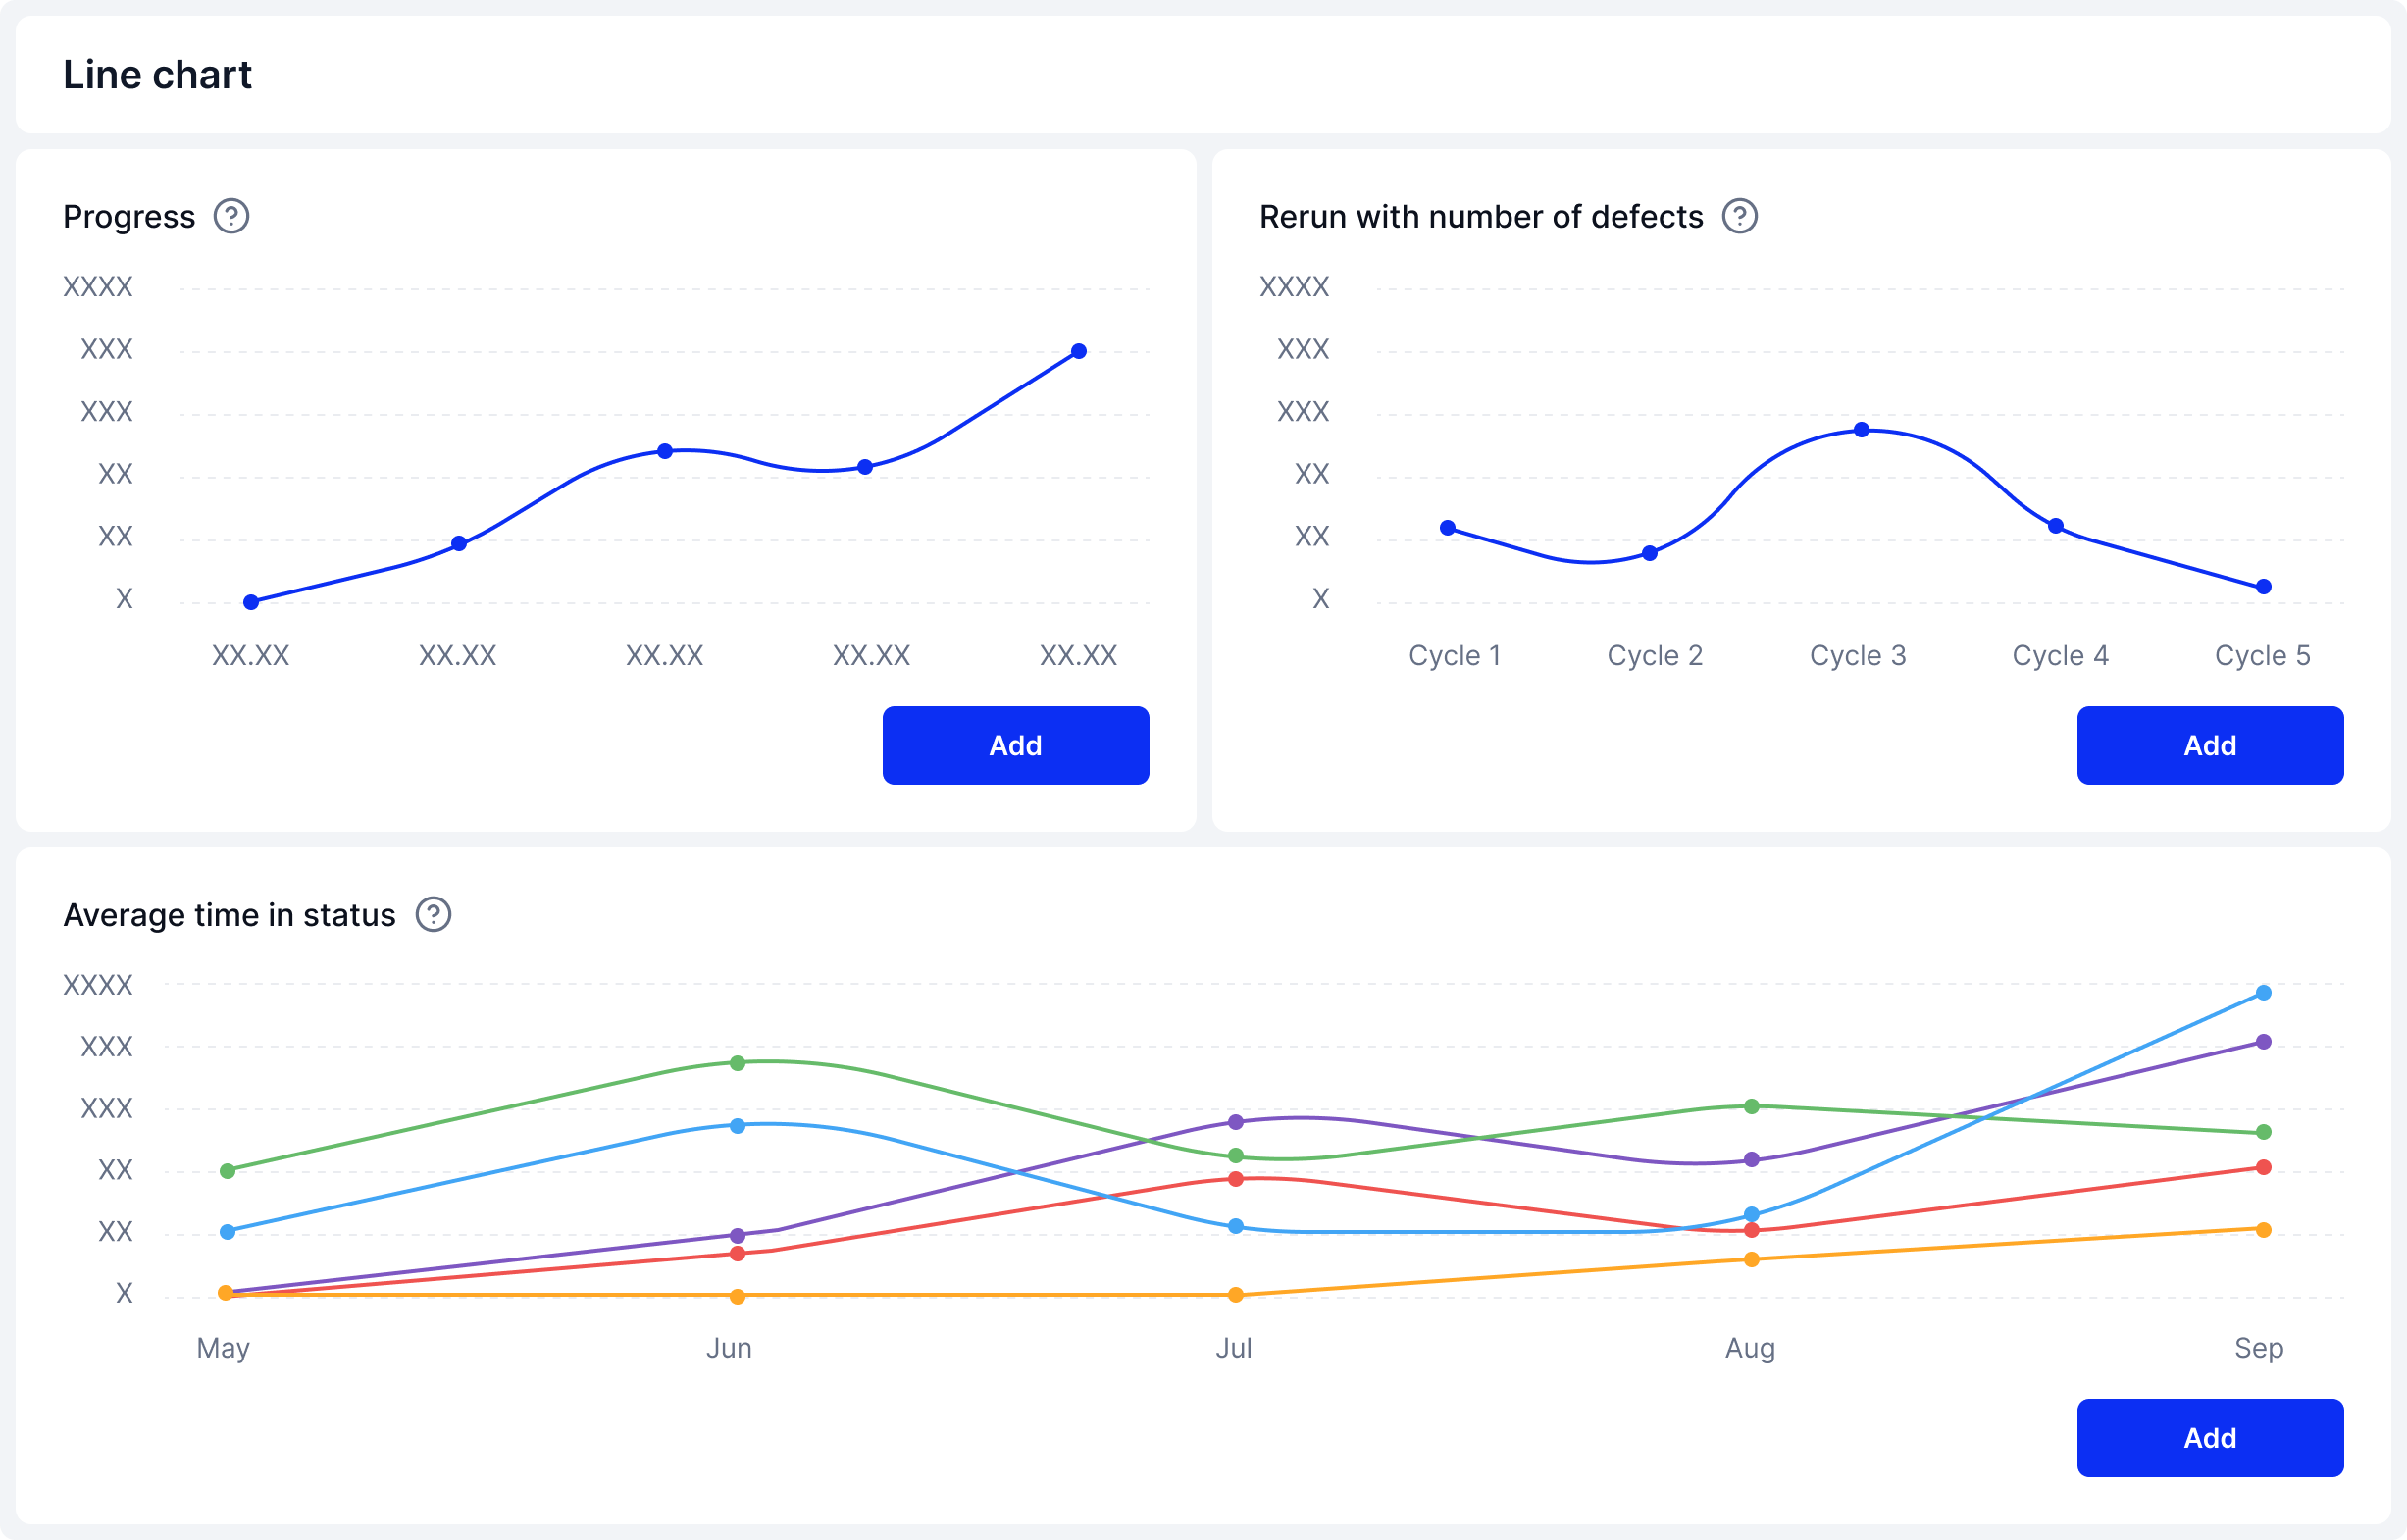Click the first Progress chart data point
The image size is (2407, 1540).
click(x=251, y=602)
